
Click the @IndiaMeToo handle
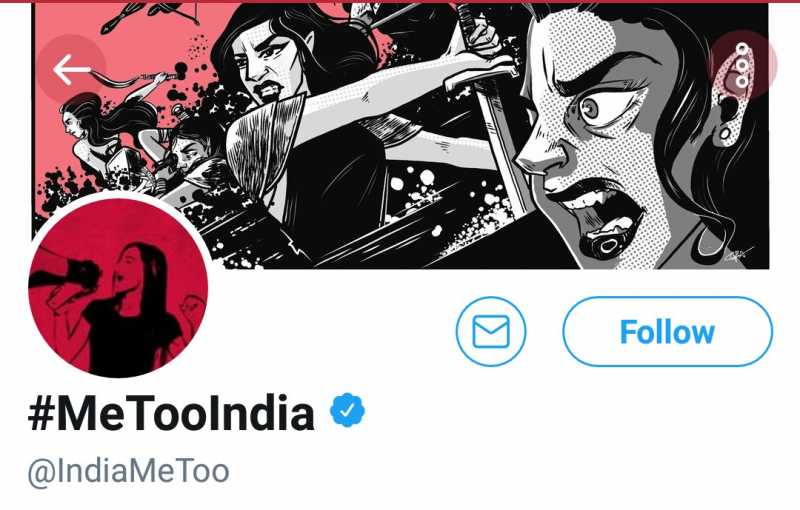tap(128, 470)
